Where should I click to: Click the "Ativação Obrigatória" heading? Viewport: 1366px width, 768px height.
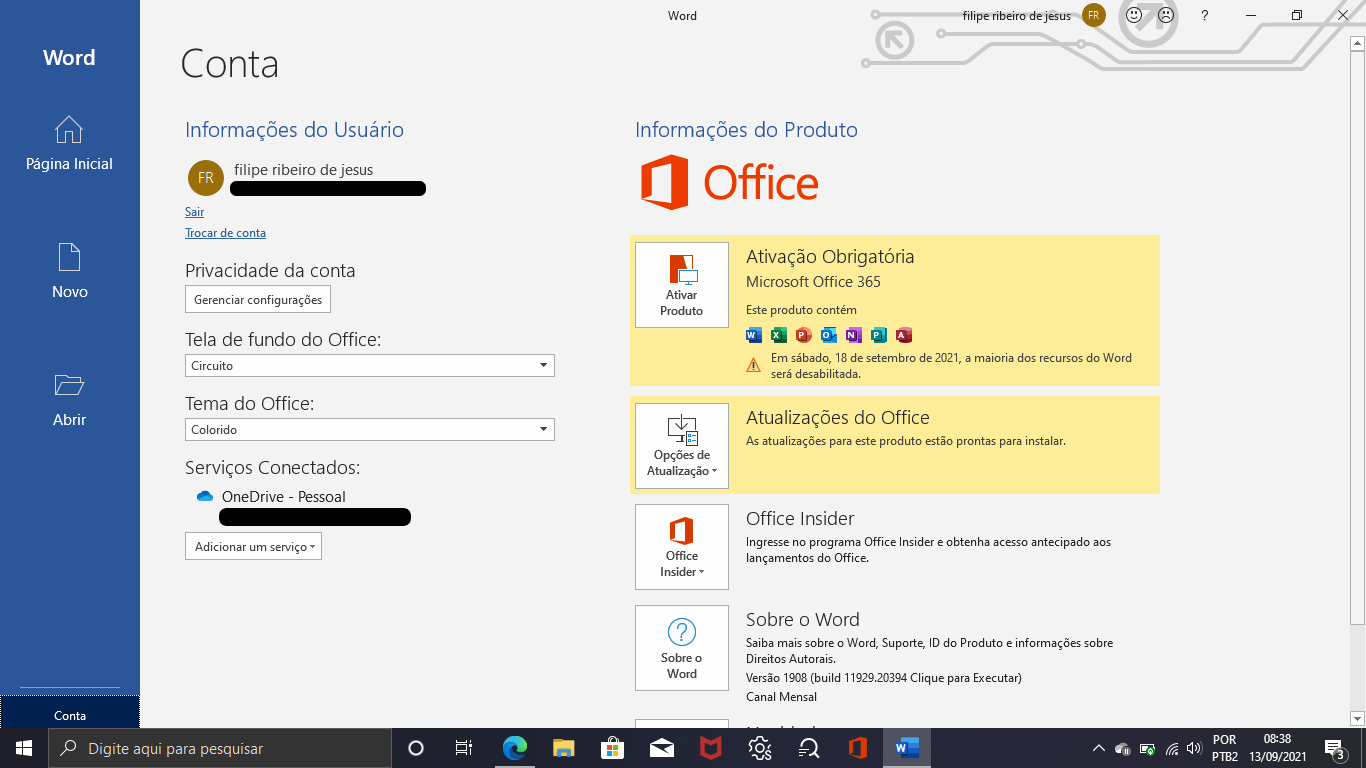(x=830, y=257)
